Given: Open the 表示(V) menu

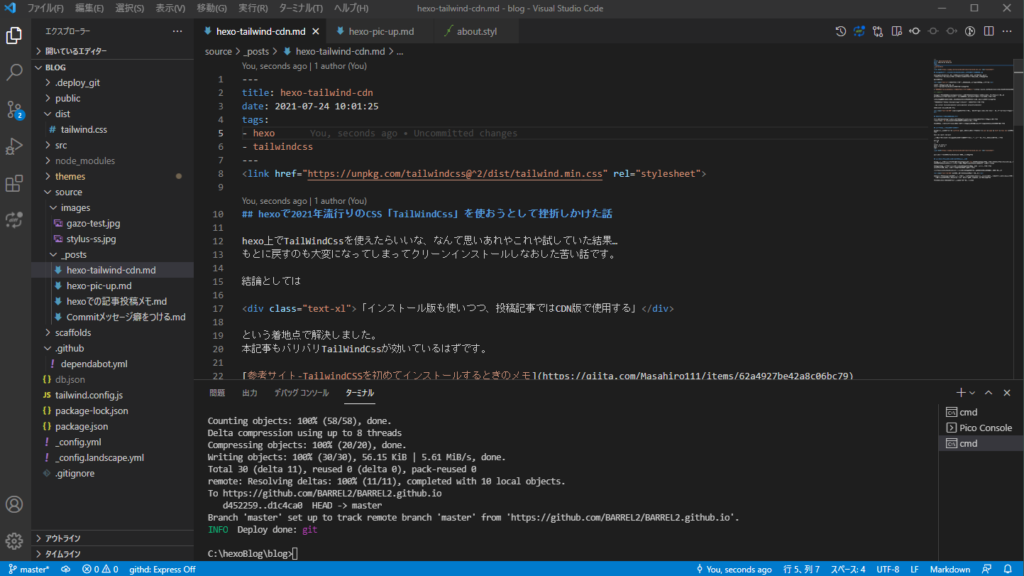Looking at the screenshot, I should (x=170, y=8).
